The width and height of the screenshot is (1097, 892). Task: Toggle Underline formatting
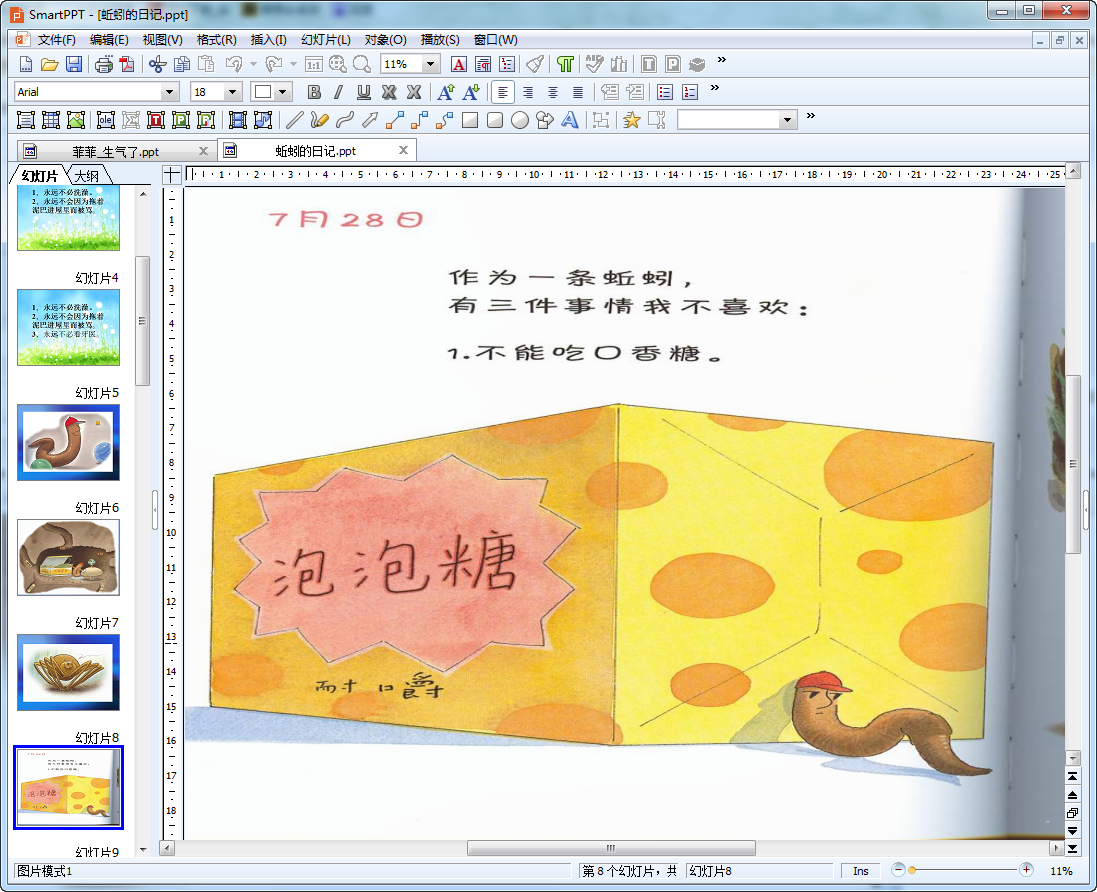click(x=364, y=92)
